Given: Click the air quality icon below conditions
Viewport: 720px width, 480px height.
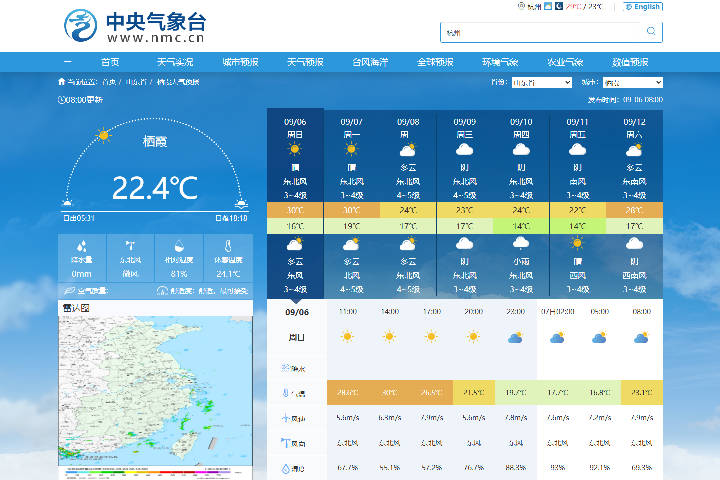Looking at the screenshot, I should pos(69,291).
